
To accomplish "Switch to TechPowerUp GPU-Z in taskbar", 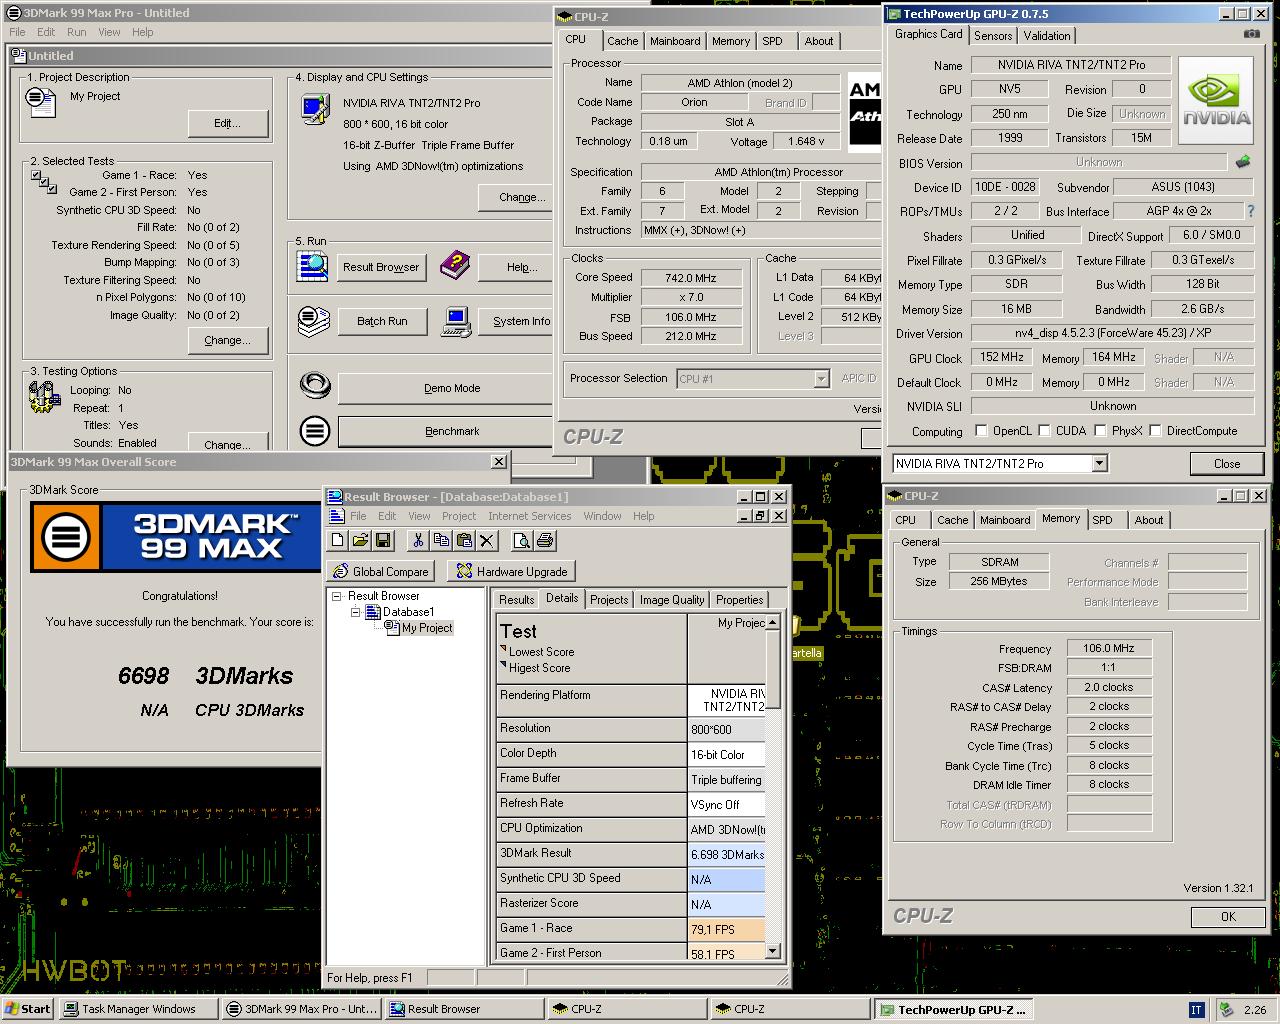I will click(953, 1009).
